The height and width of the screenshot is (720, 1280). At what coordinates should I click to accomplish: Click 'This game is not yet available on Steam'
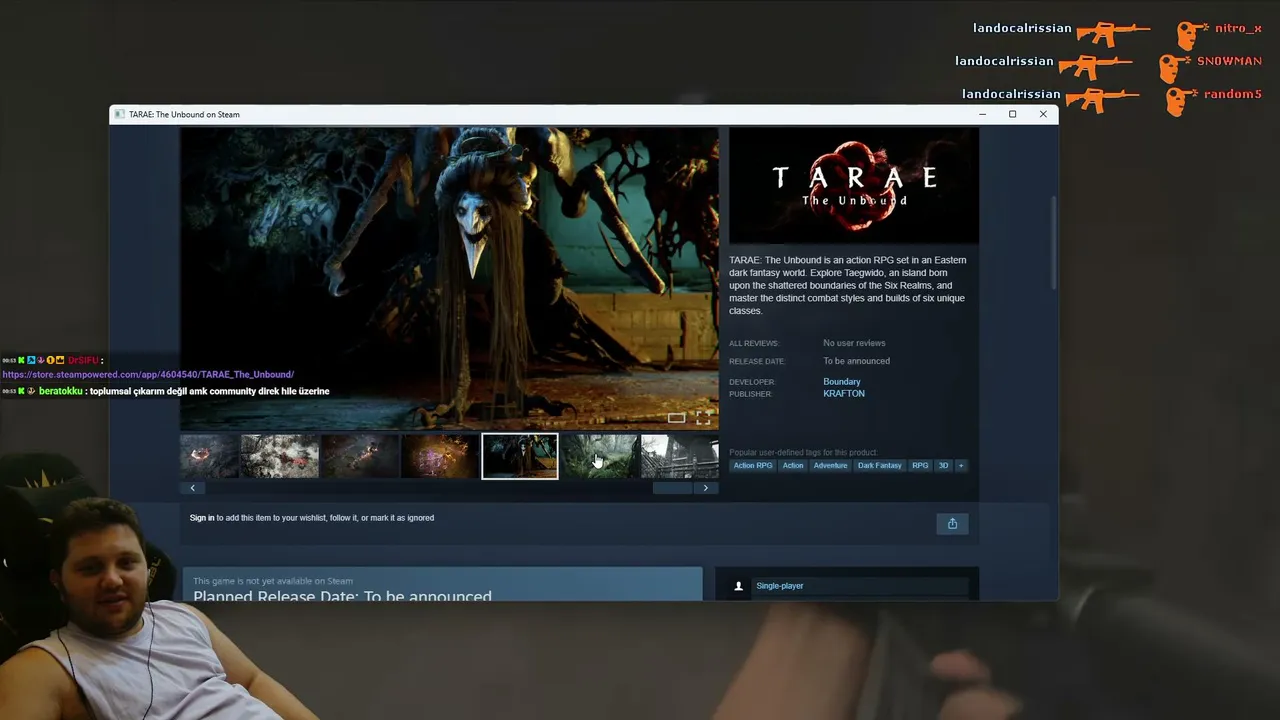(273, 581)
